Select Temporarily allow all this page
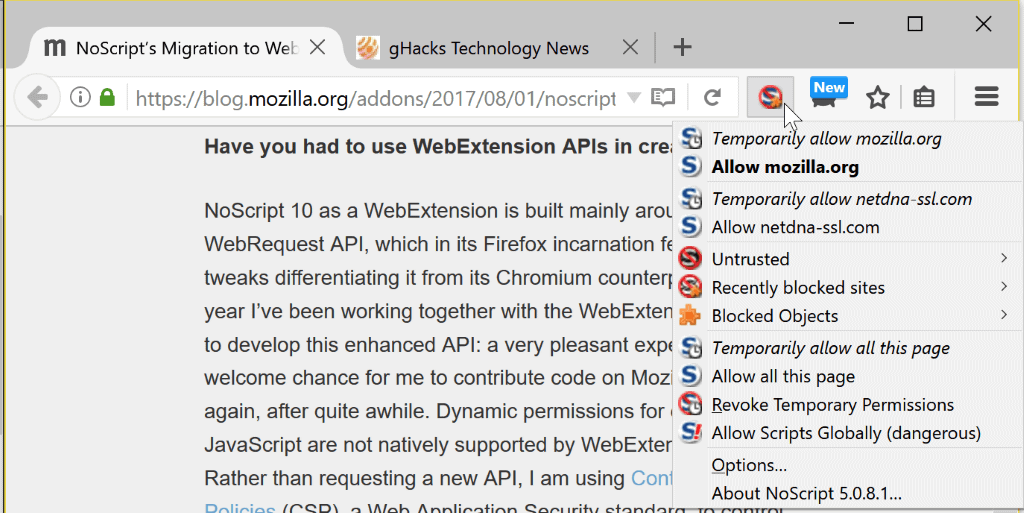This screenshot has width=1024, height=513. (847, 348)
